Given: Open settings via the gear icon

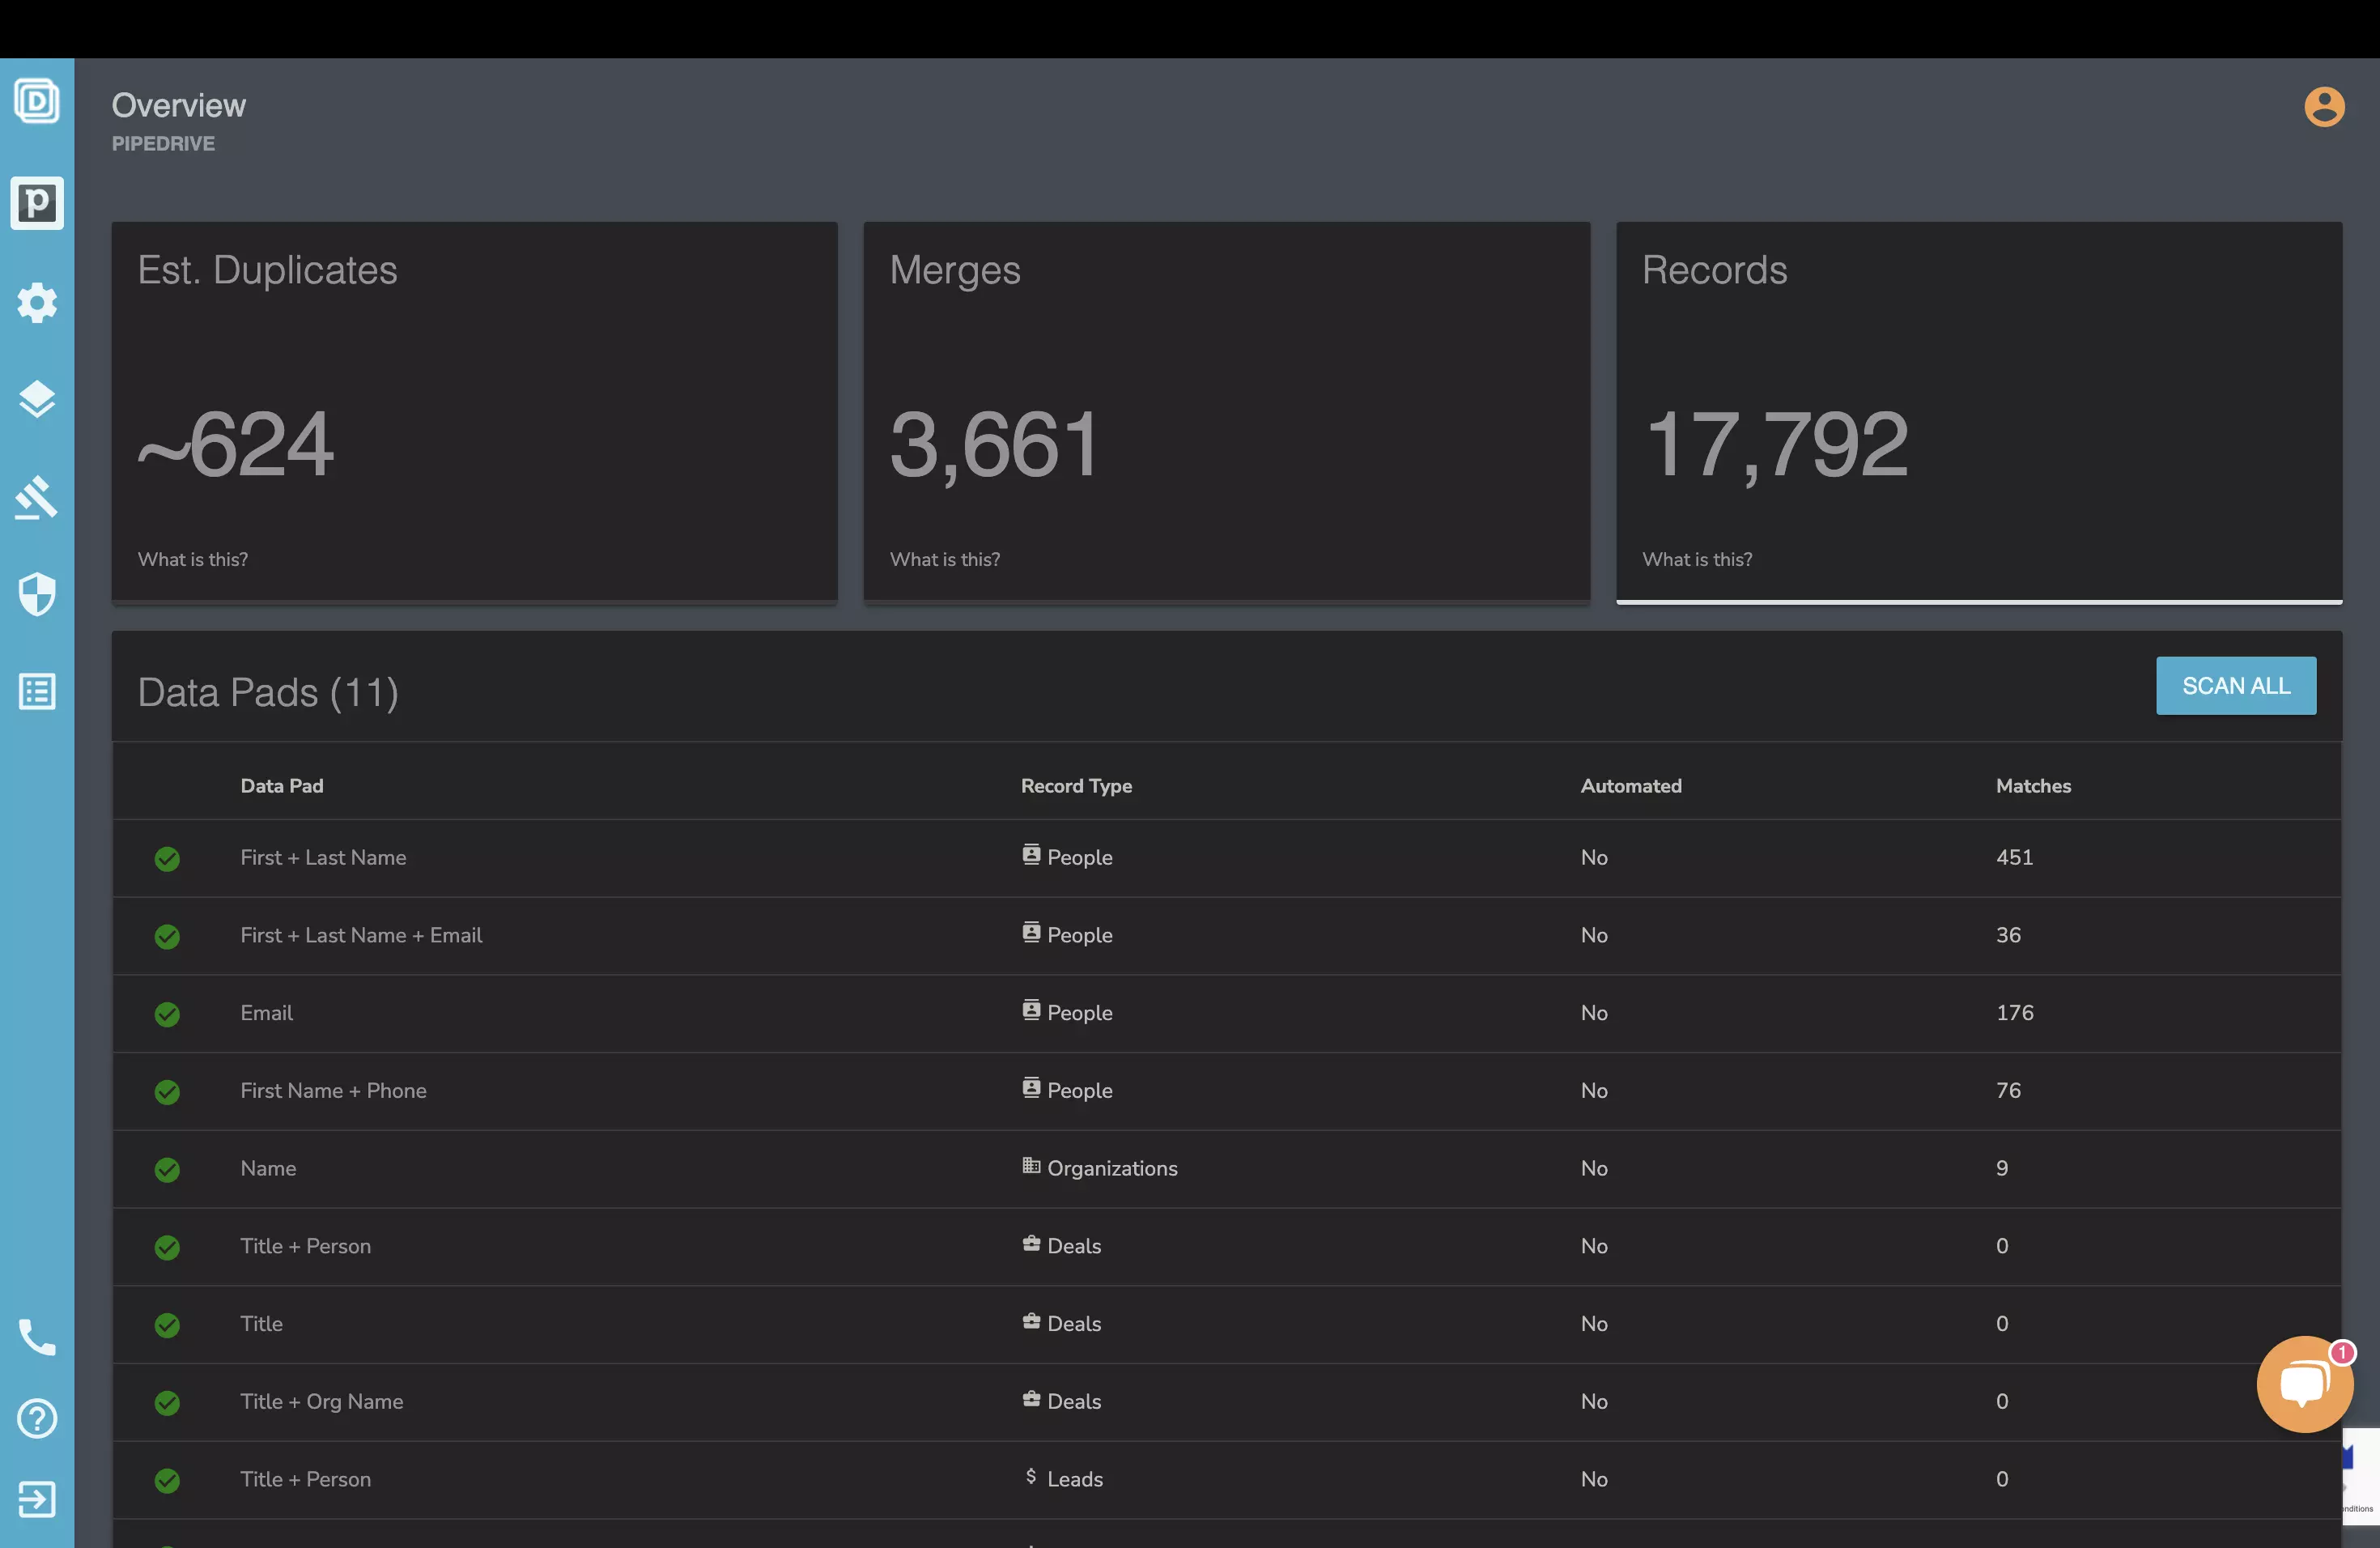Looking at the screenshot, I should (x=37, y=303).
